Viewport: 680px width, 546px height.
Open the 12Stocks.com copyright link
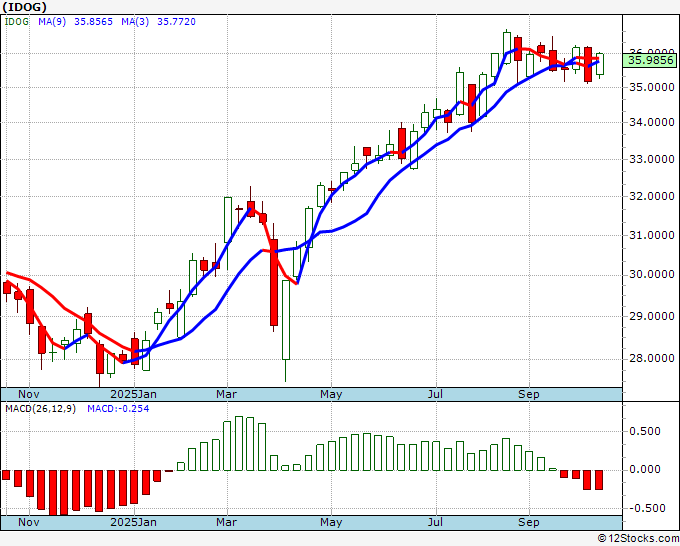tap(638, 539)
